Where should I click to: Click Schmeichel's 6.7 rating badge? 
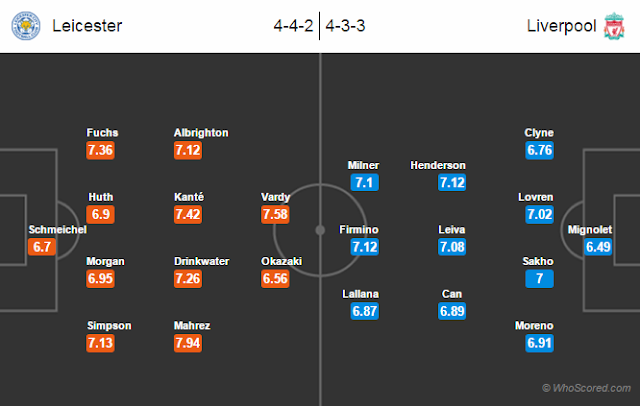(42, 246)
